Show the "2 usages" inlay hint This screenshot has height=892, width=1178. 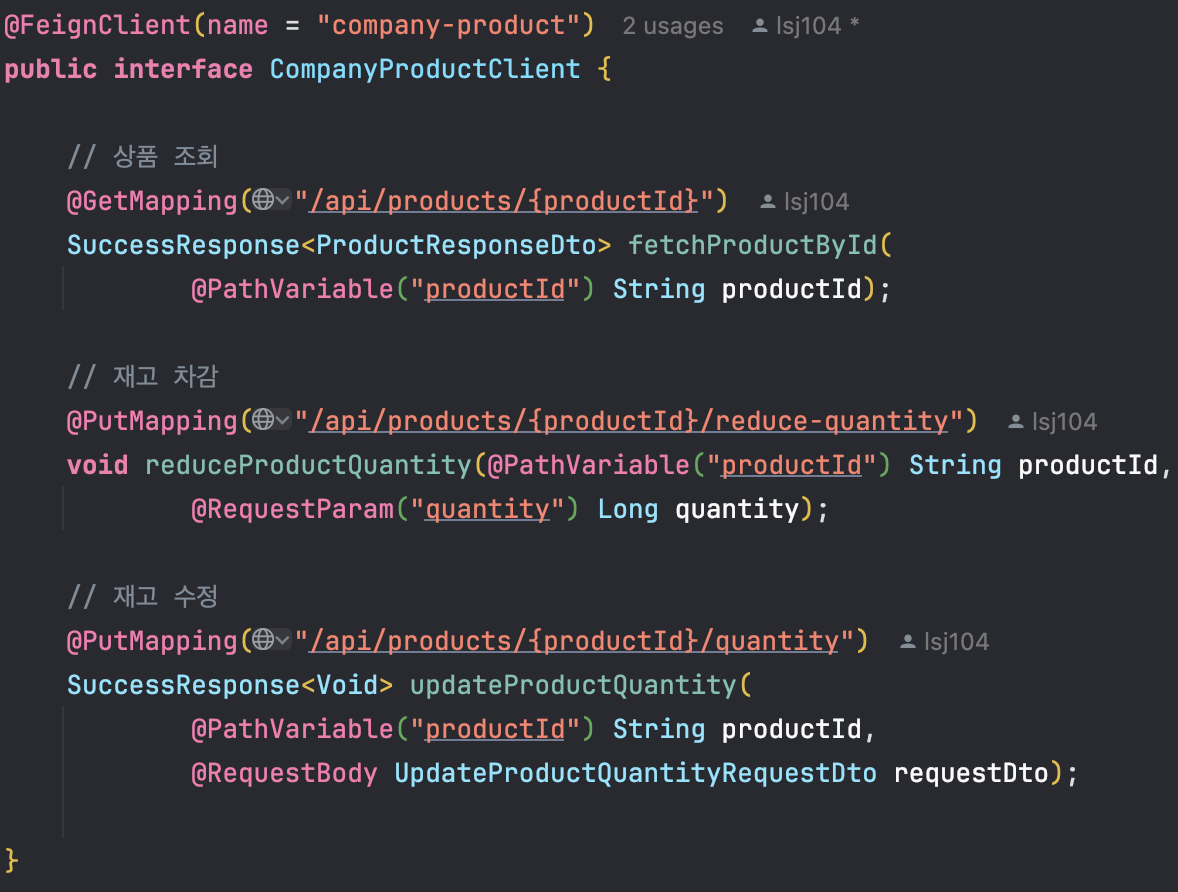(x=672, y=26)
